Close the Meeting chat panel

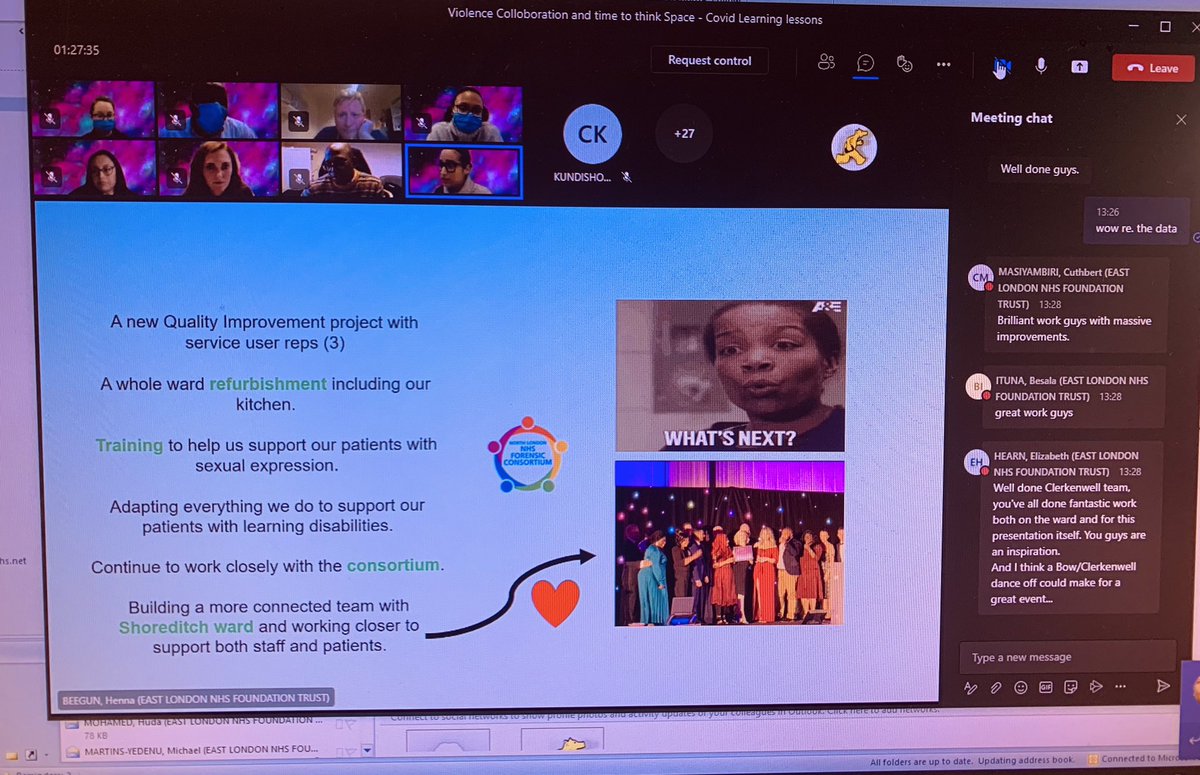click(x=1181, y=120)
